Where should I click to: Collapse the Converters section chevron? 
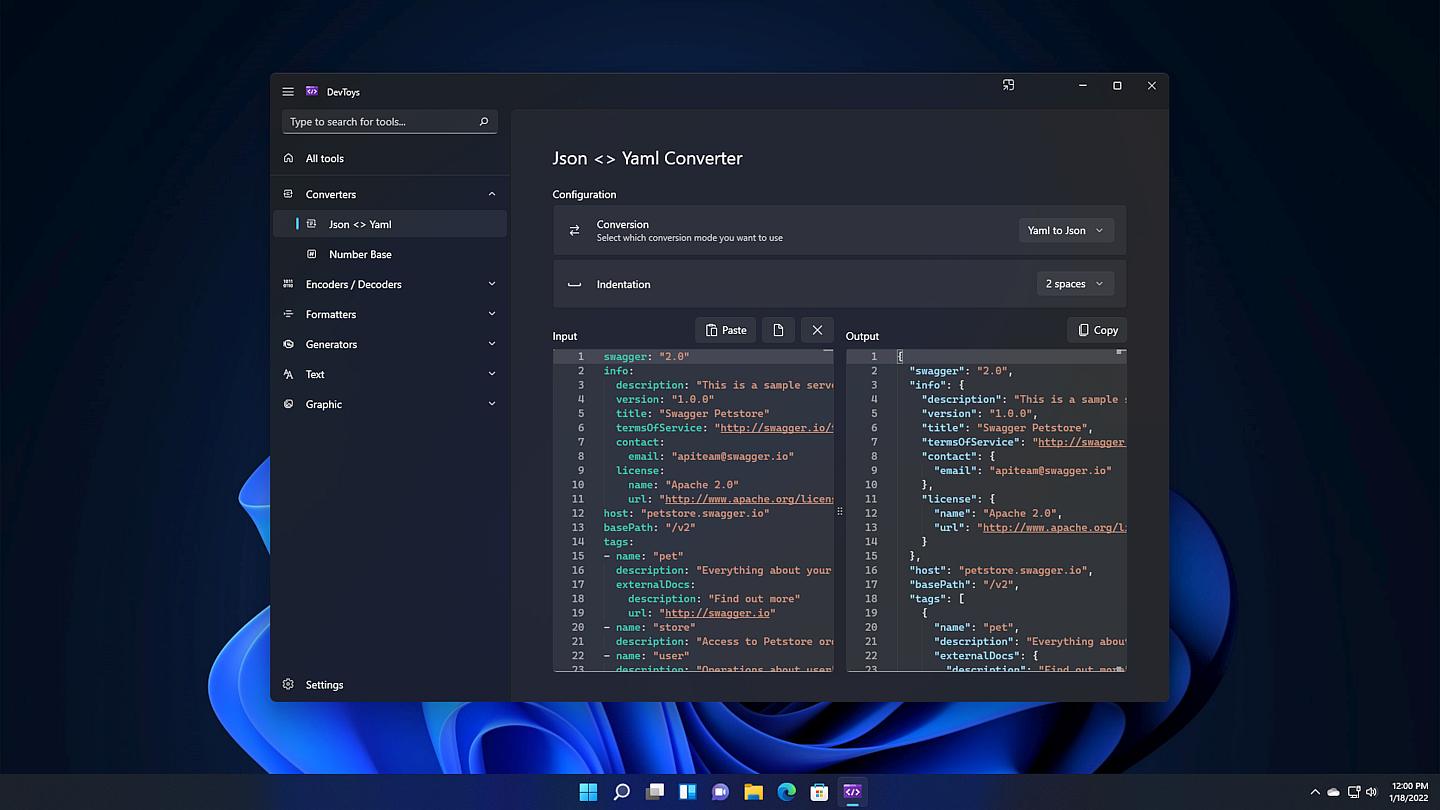492,194
